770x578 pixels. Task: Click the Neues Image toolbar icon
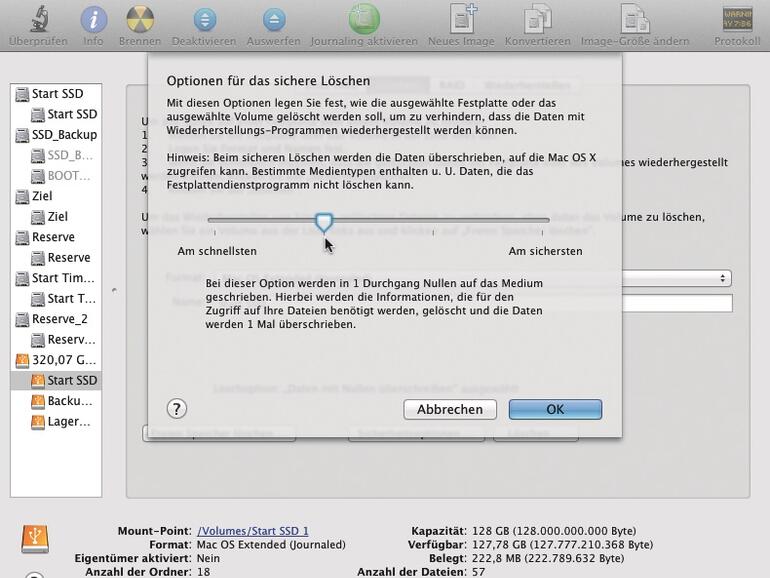coord(462,19)
